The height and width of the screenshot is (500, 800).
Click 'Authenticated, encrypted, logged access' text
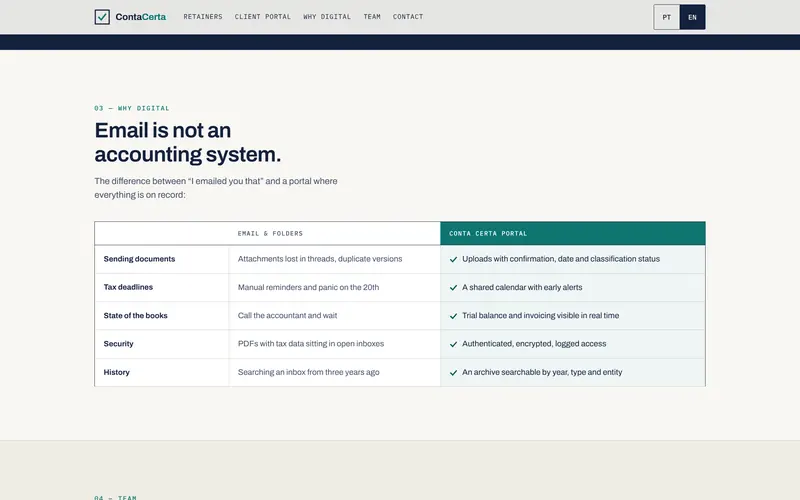[534, 344]
